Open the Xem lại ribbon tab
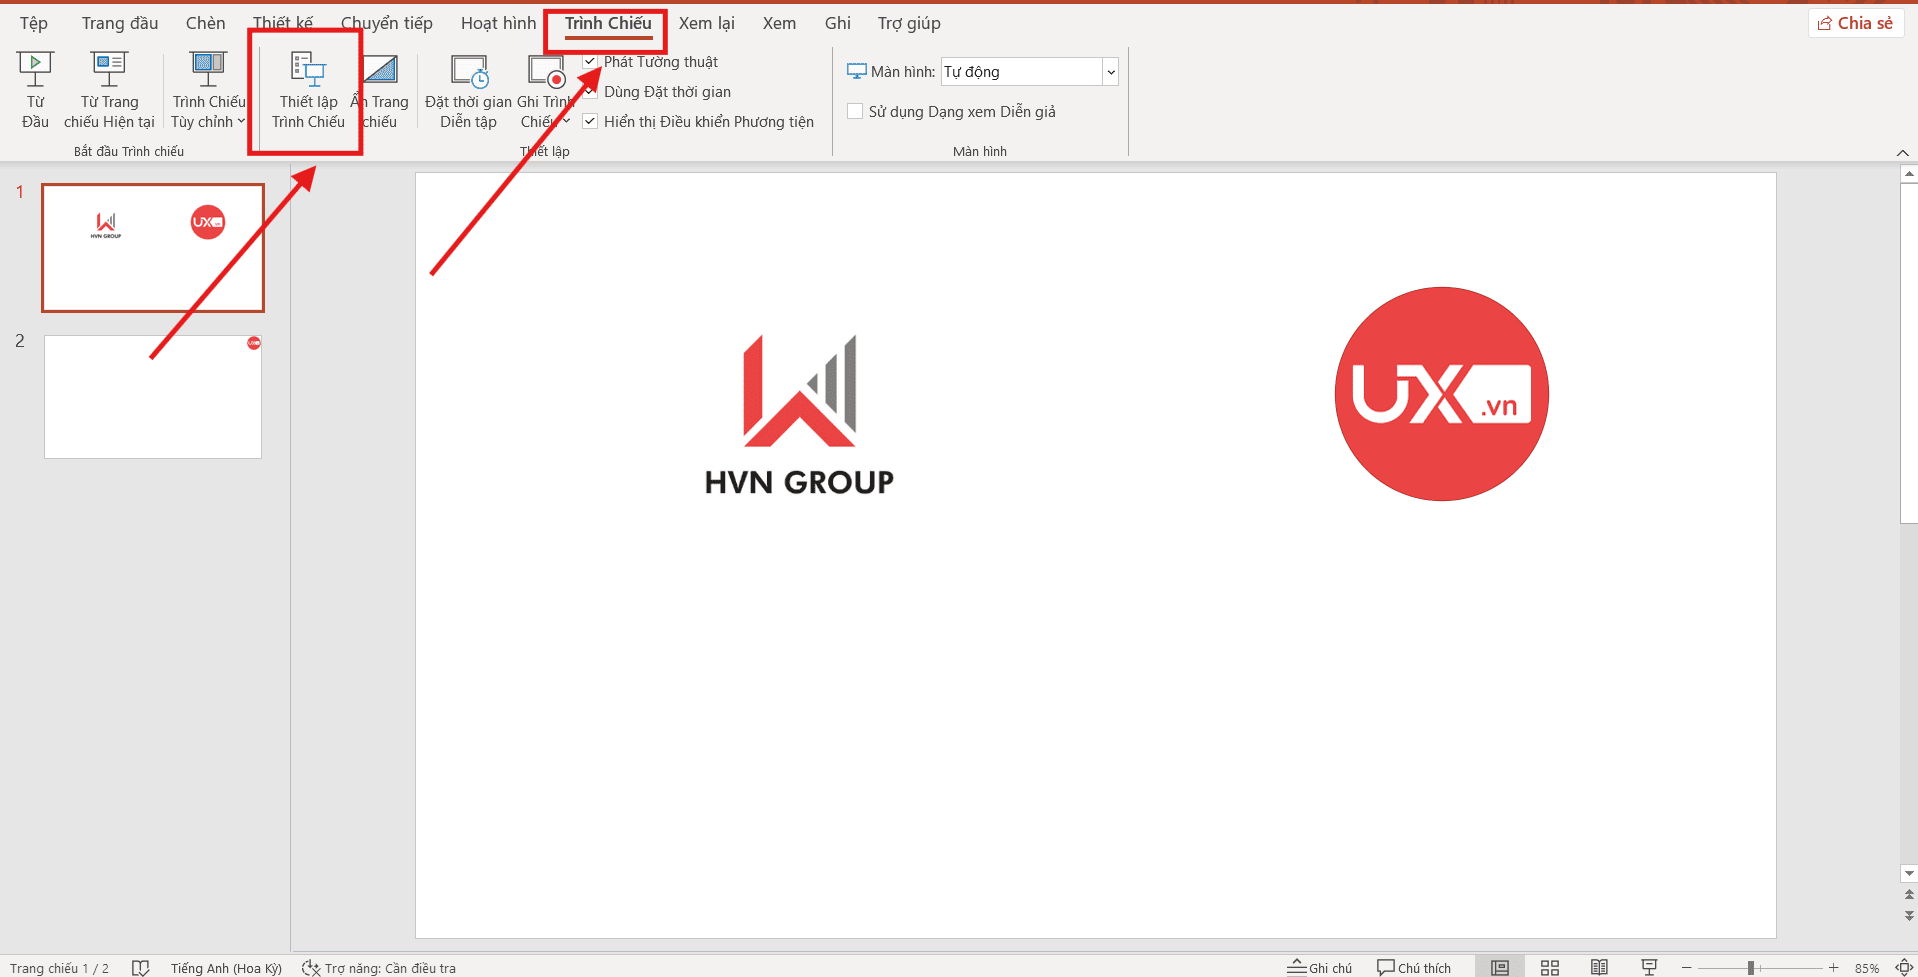 coord(707,22)
